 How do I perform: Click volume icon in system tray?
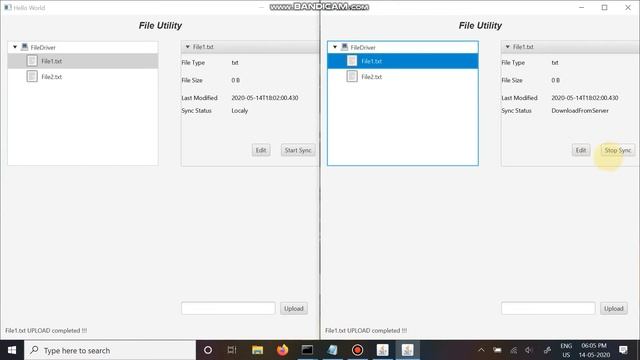pyautogui.click(x=529, y=350)
